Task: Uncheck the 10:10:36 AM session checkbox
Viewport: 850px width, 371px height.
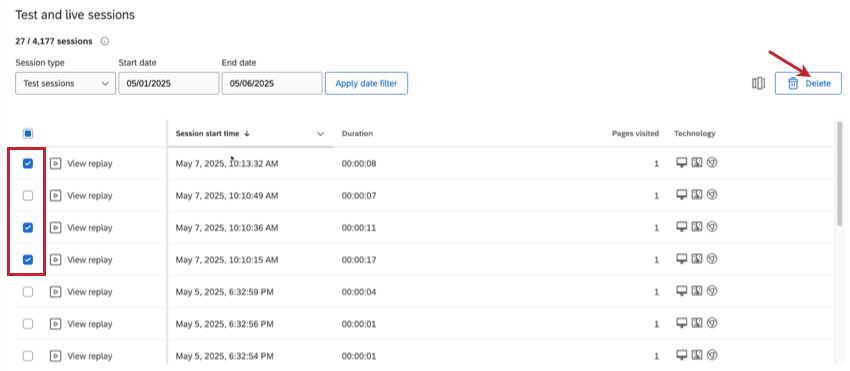Action: (28, 228)
